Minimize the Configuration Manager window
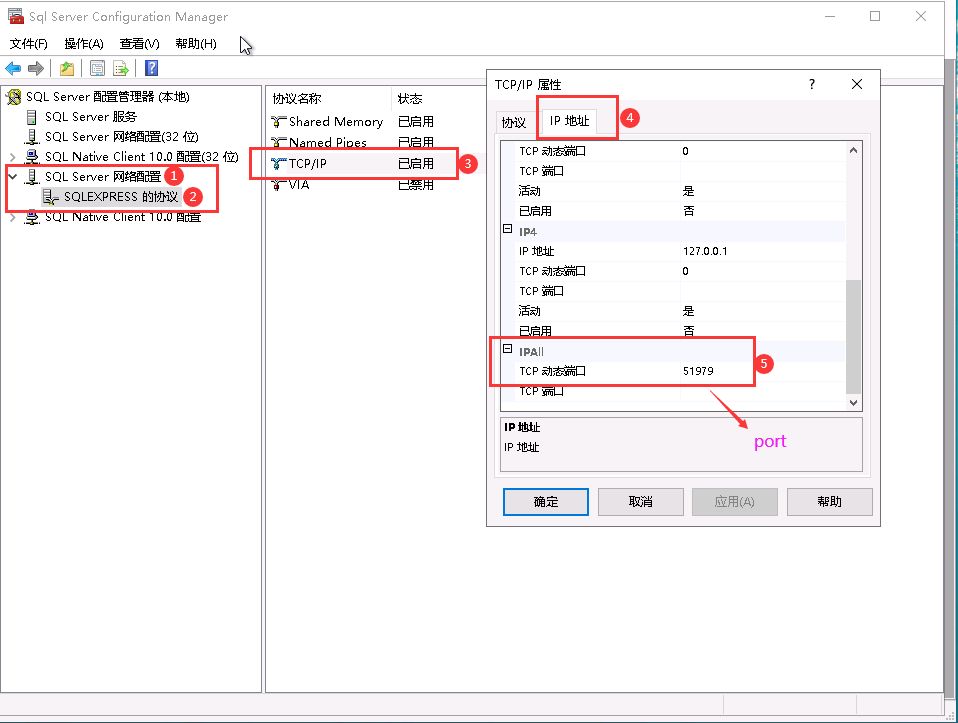 click(830, 16)
